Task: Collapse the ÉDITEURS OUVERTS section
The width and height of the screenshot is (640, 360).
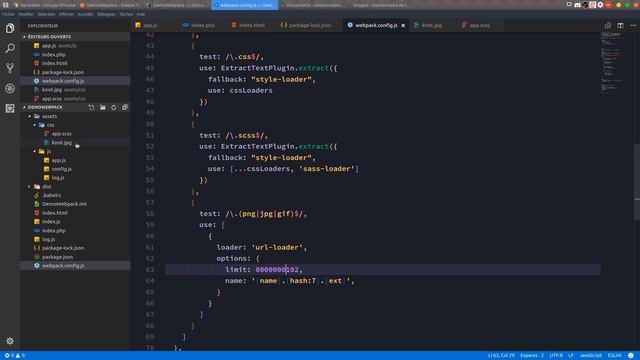Action: pyautogui.click(x=76, y=37)
